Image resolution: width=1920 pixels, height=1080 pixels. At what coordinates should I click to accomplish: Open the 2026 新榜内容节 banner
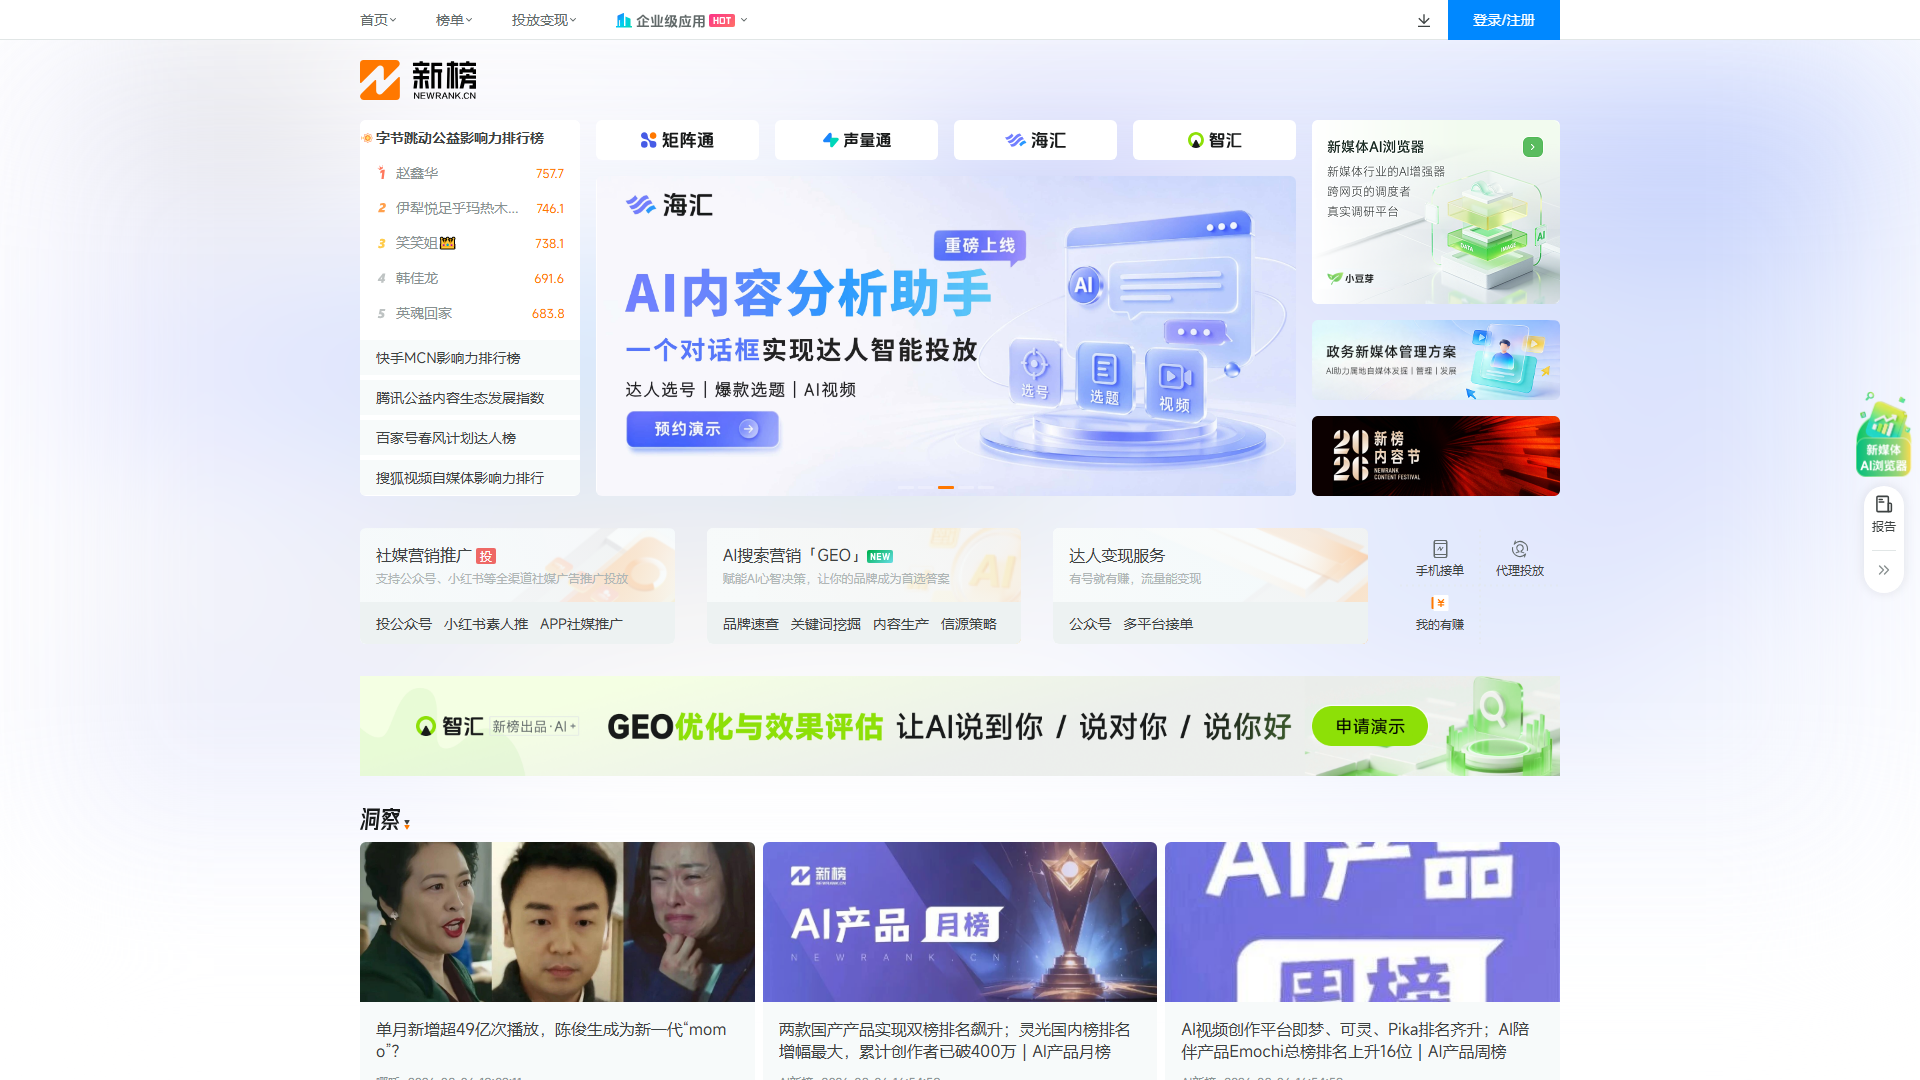1436,456
